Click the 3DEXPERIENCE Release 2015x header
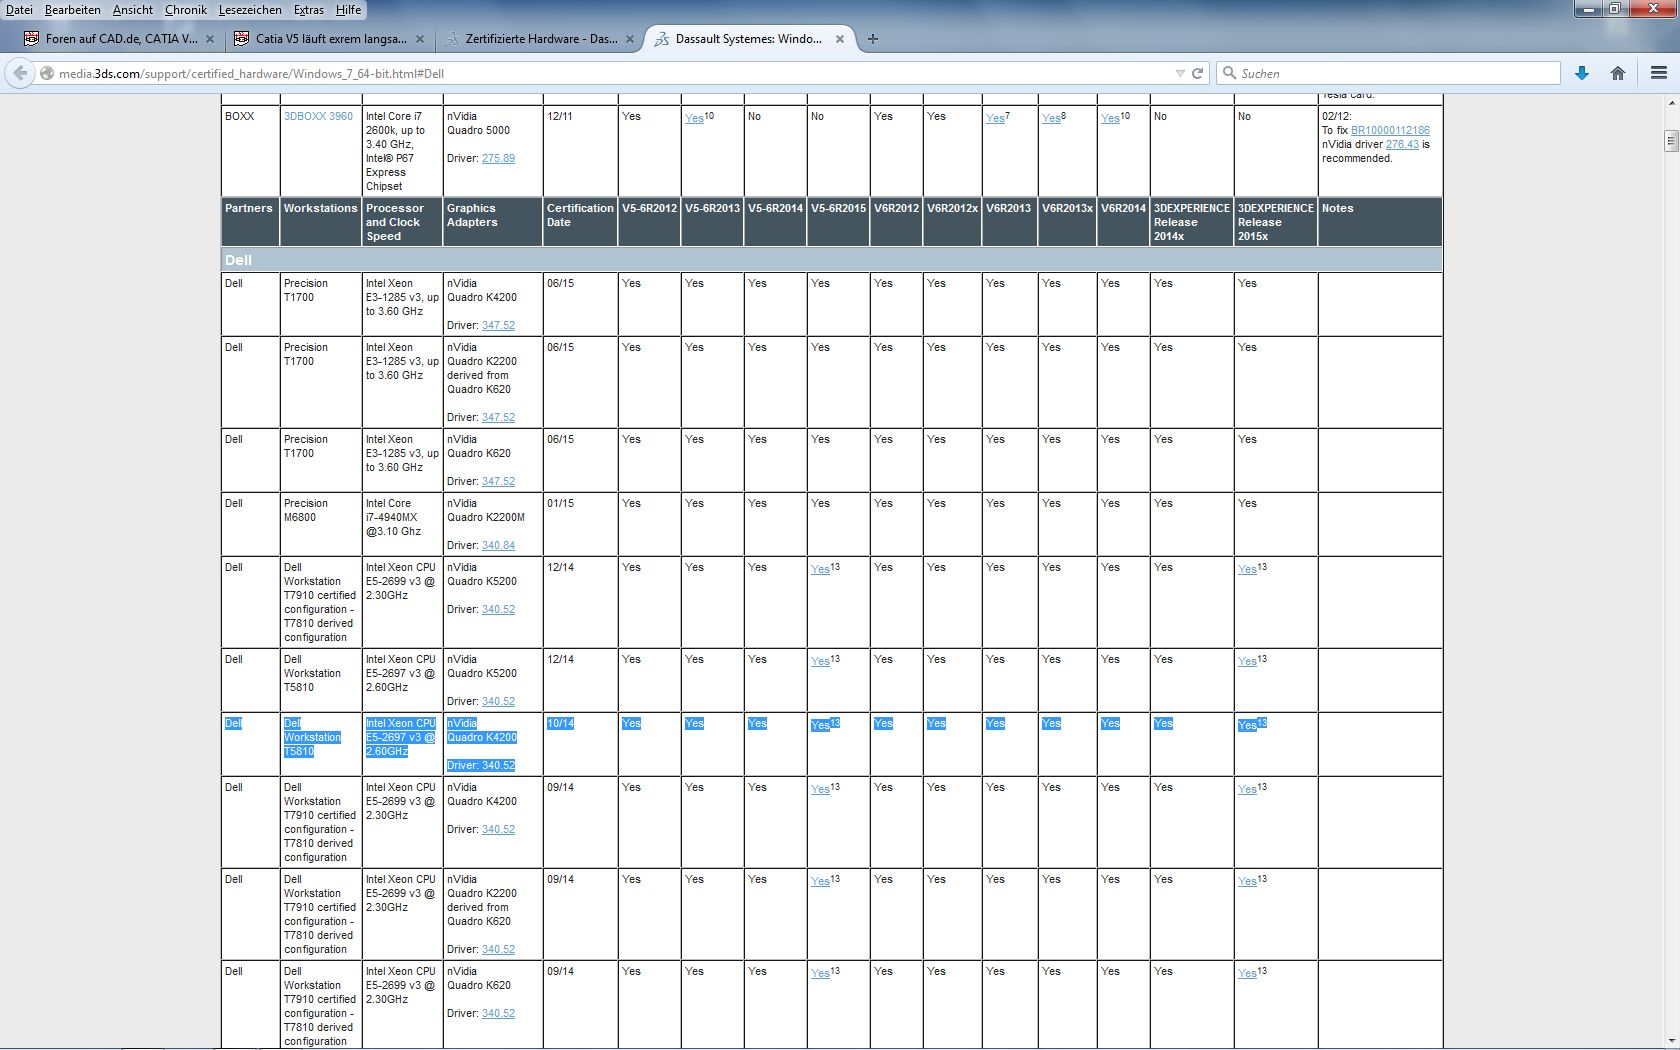 pos(1276,222)
